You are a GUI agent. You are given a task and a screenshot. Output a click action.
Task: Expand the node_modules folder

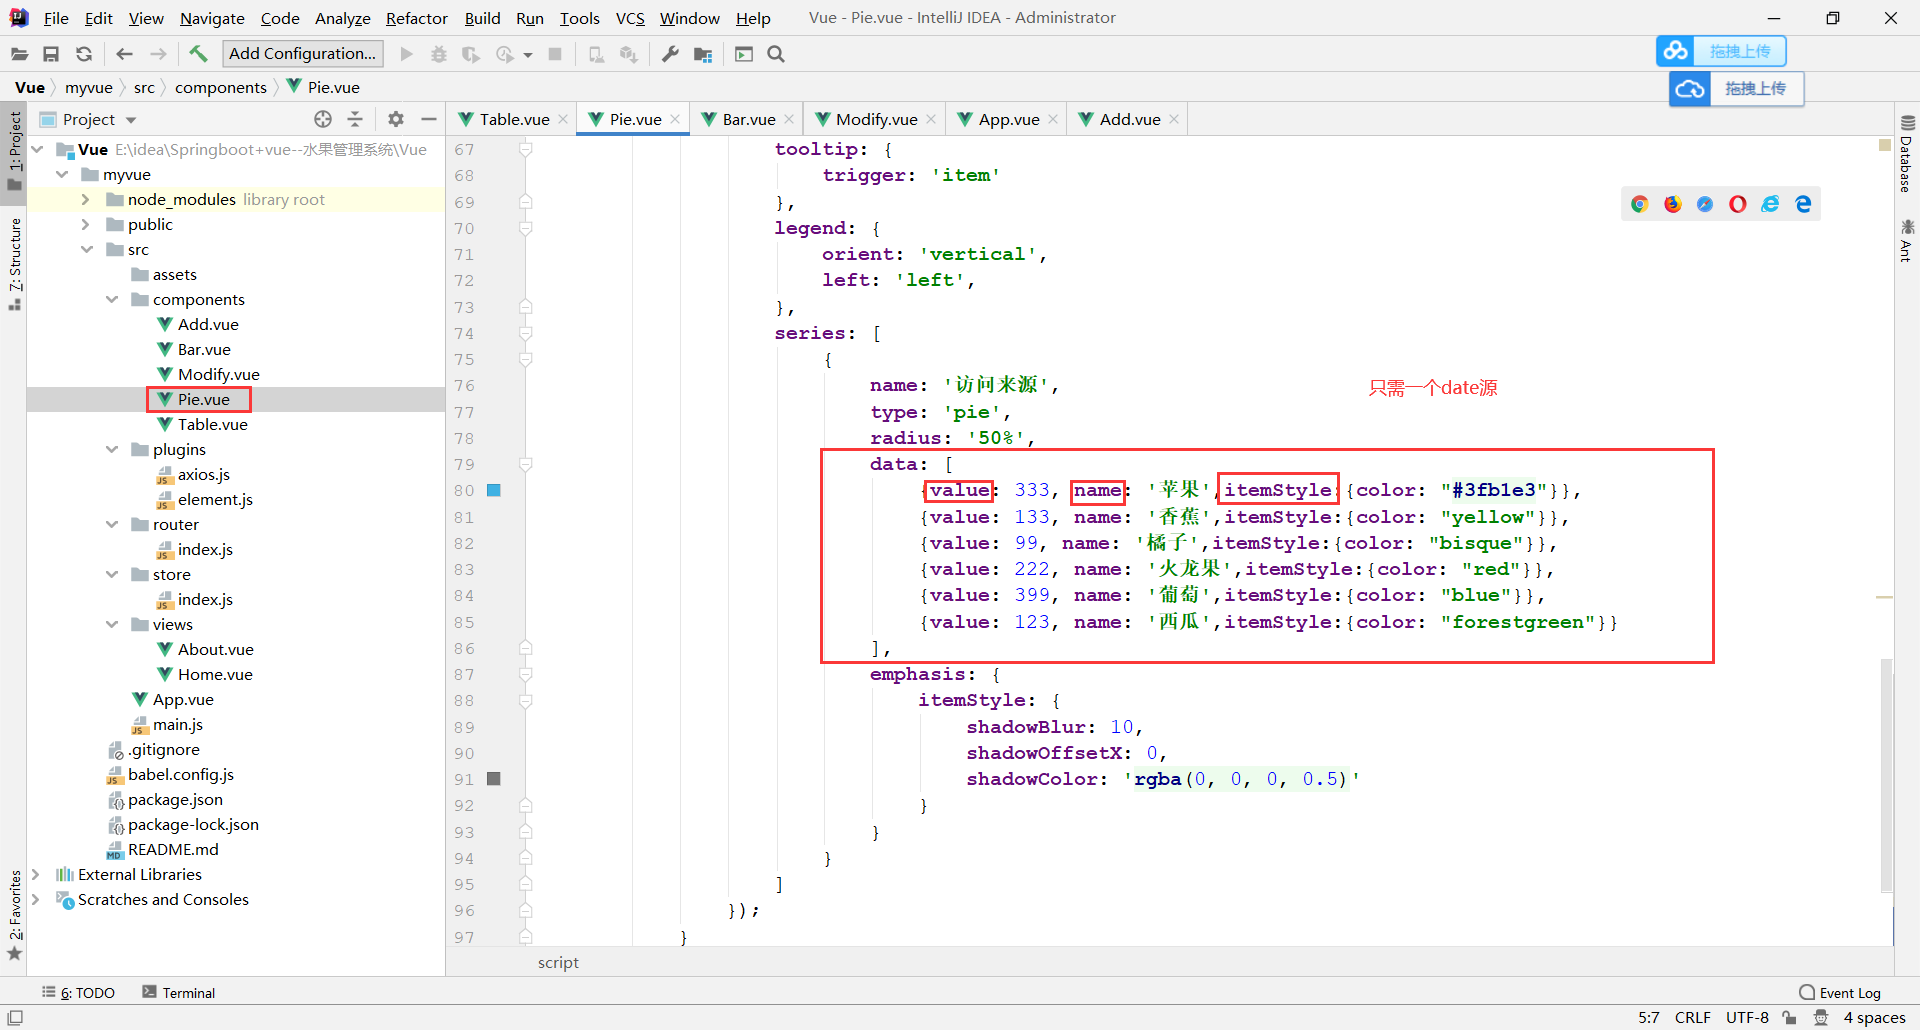click(x=87, y=199)
